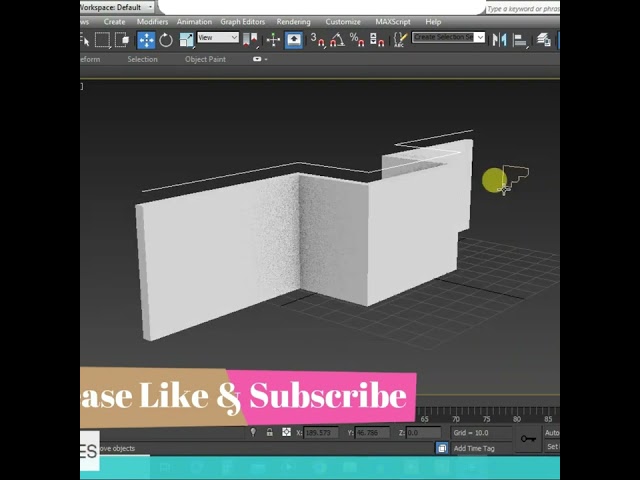Click frame 75 on the timeline

(x=486, y=419)
